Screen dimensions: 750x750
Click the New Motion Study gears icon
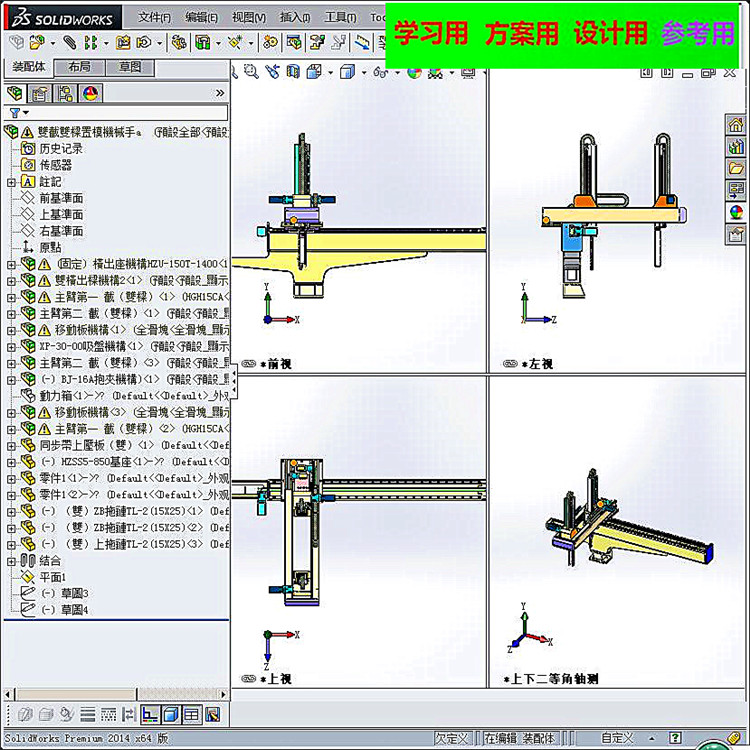tap(270, 43)
